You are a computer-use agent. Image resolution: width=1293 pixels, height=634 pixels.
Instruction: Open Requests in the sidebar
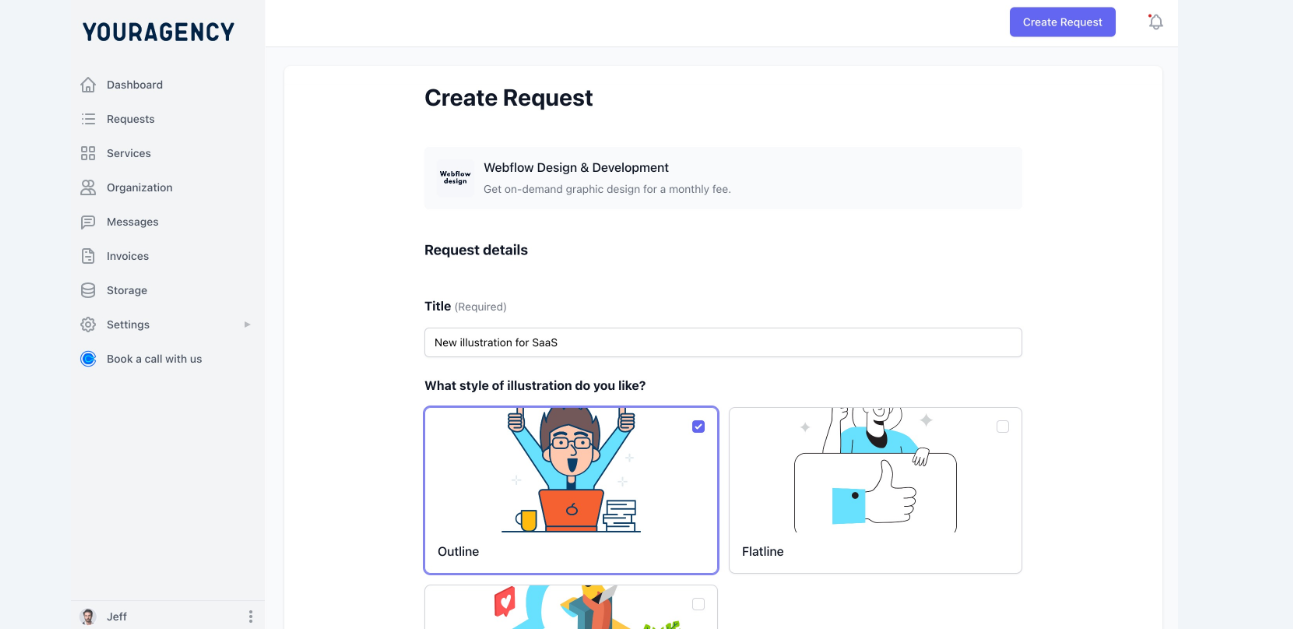click(130, 119)
